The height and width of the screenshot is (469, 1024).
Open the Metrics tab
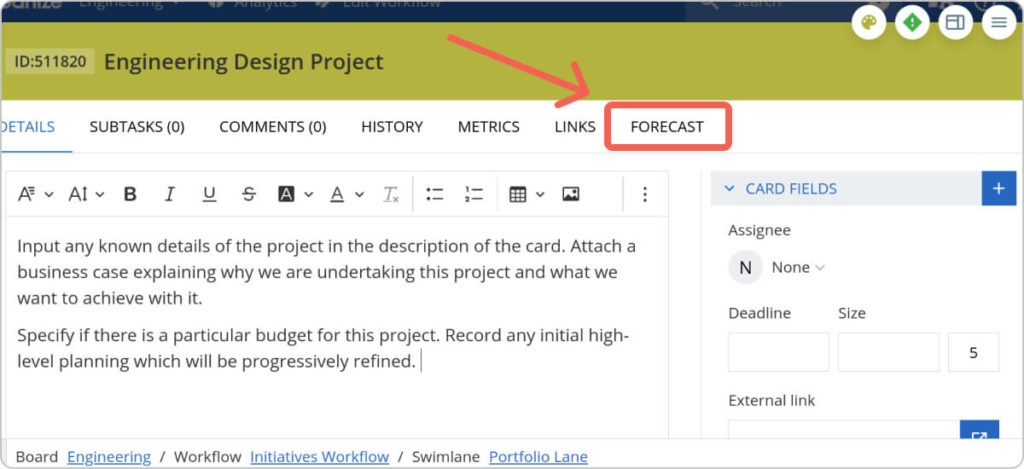coord(488,127)
